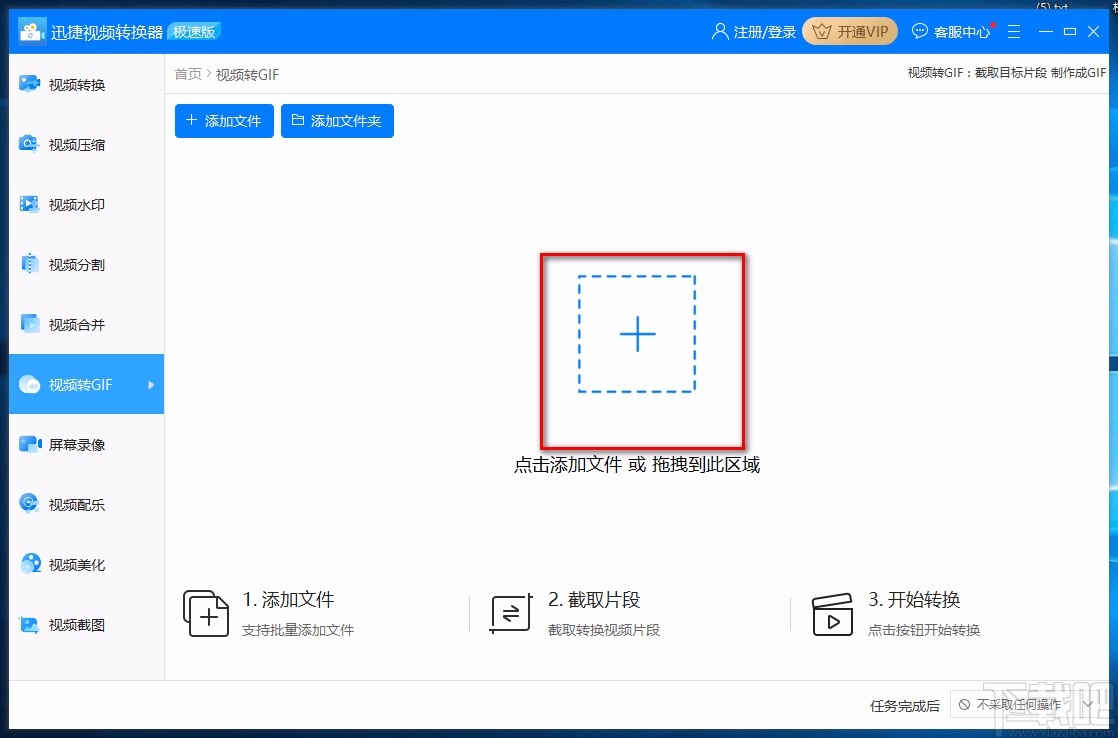Click the central drop area to add files
The image size is (1118, 738).
pyautogui.click(x=638, y=335)
